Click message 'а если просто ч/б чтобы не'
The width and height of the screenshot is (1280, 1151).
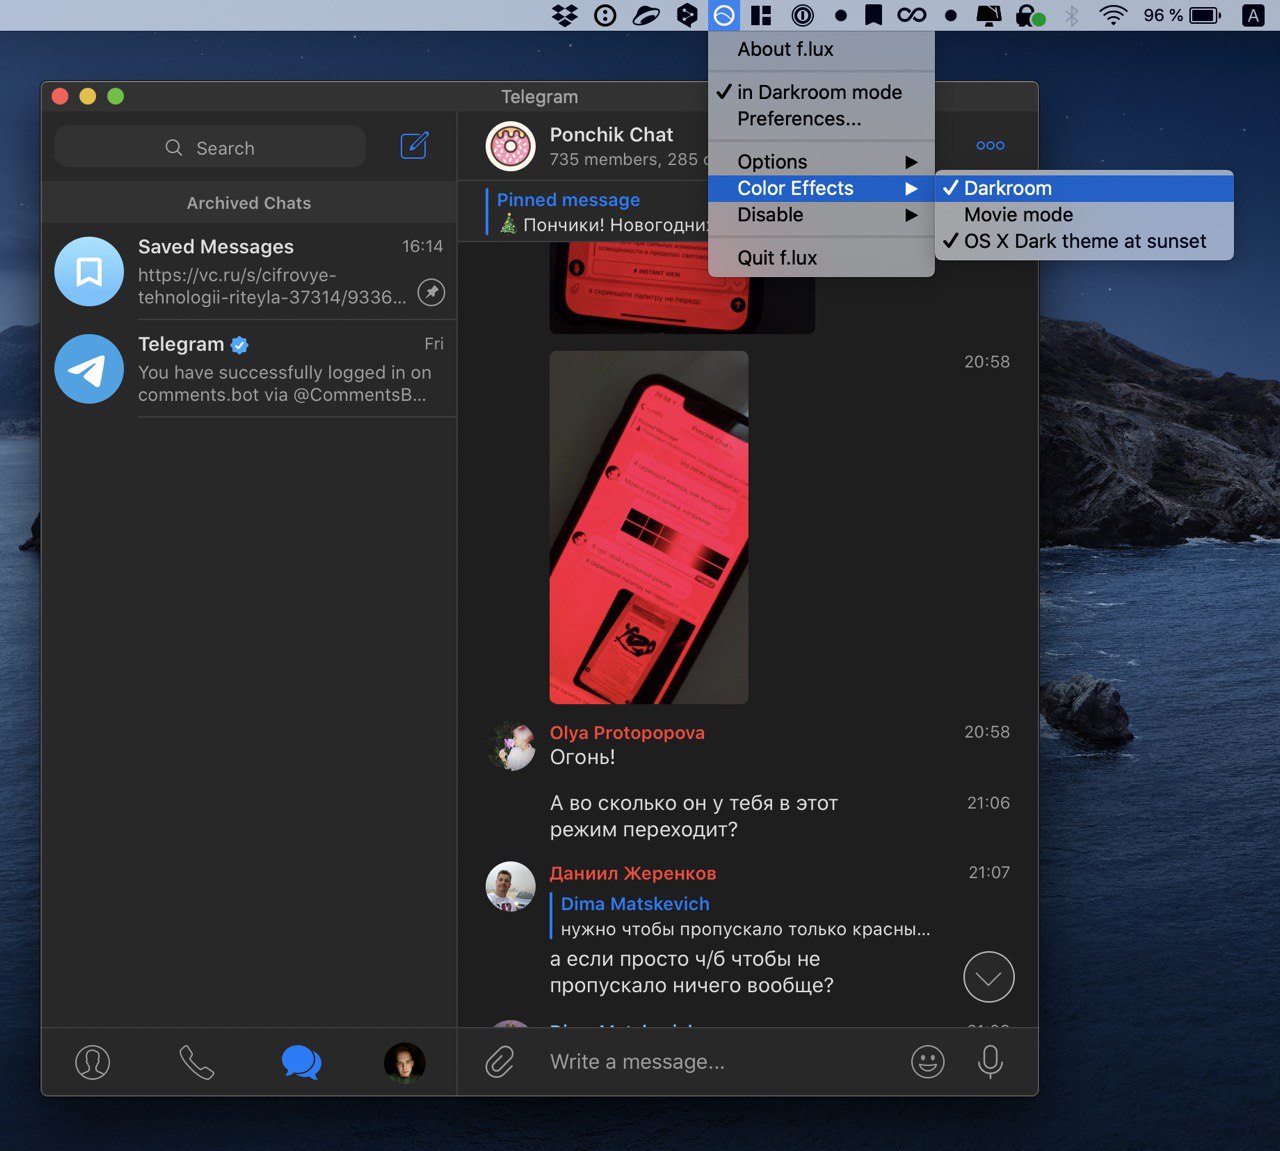coord(692,972)
